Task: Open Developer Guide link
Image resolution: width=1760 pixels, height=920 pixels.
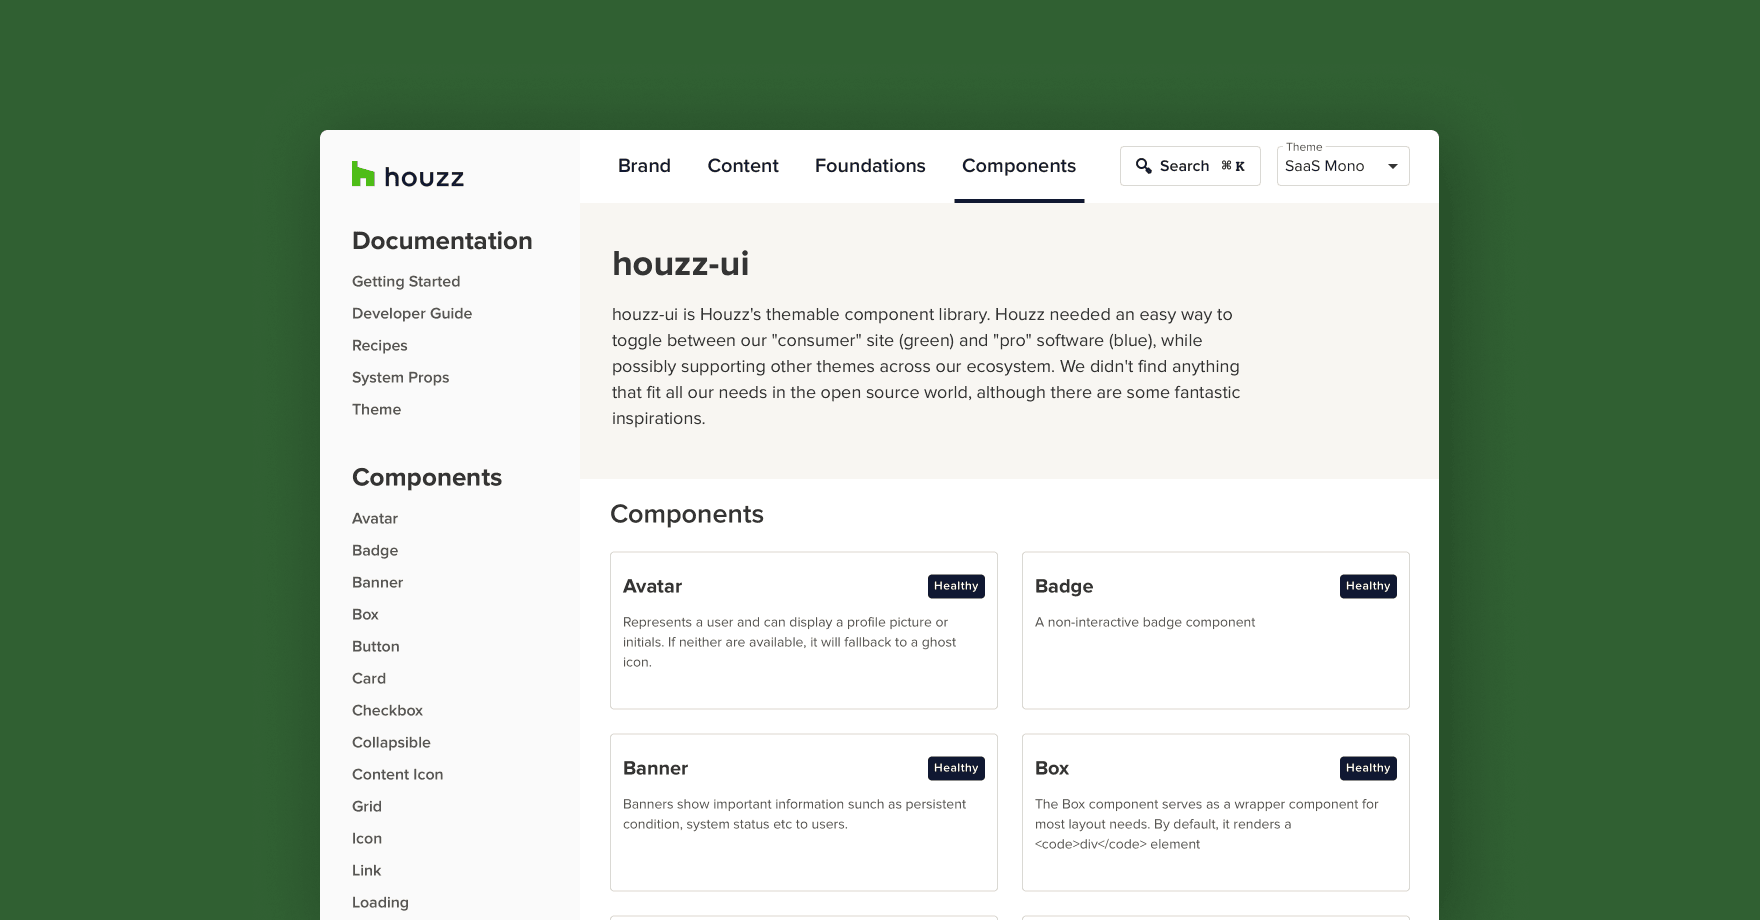Action: click(x=412, y=314)
